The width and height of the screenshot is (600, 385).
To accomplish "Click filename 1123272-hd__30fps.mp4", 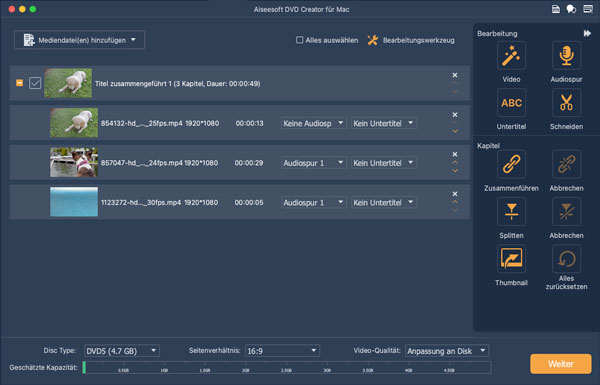I will click(x=141, y=202).
